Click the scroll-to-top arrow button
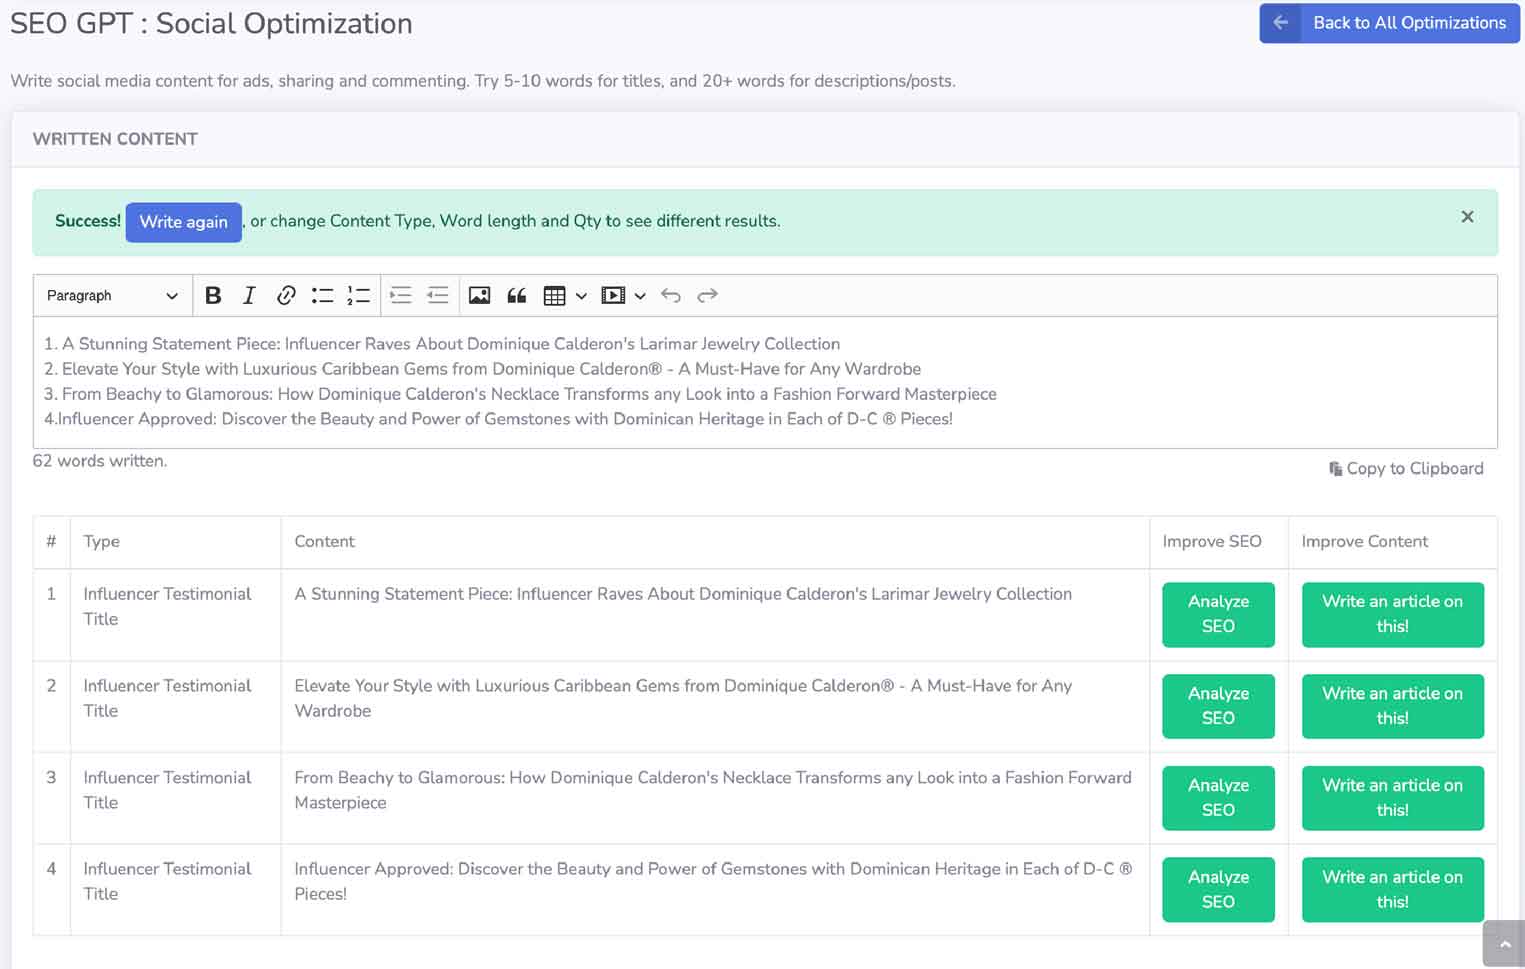 [x=1504, y=943]
